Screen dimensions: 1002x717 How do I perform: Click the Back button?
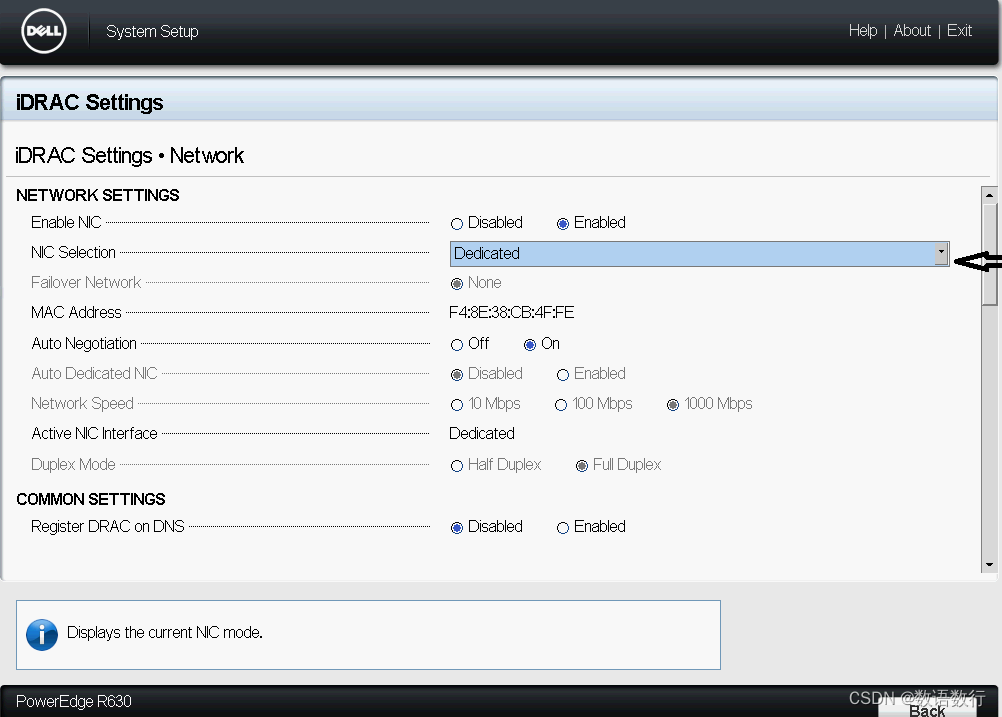927,709
